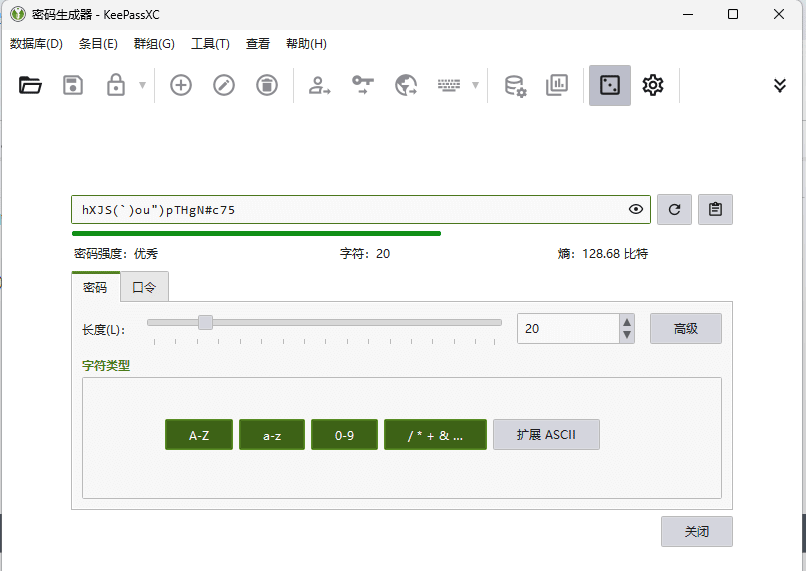Open application settings gear icon
The image size is (807, 571).
(653, 85)
